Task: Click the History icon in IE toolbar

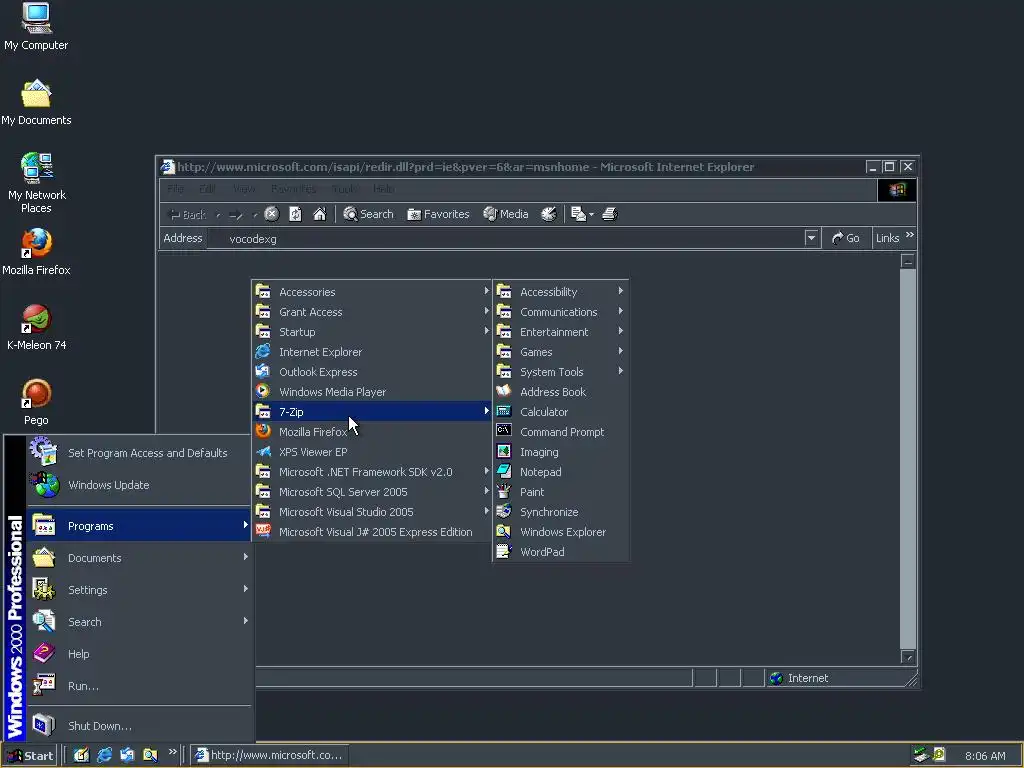Action: point(549,214)
